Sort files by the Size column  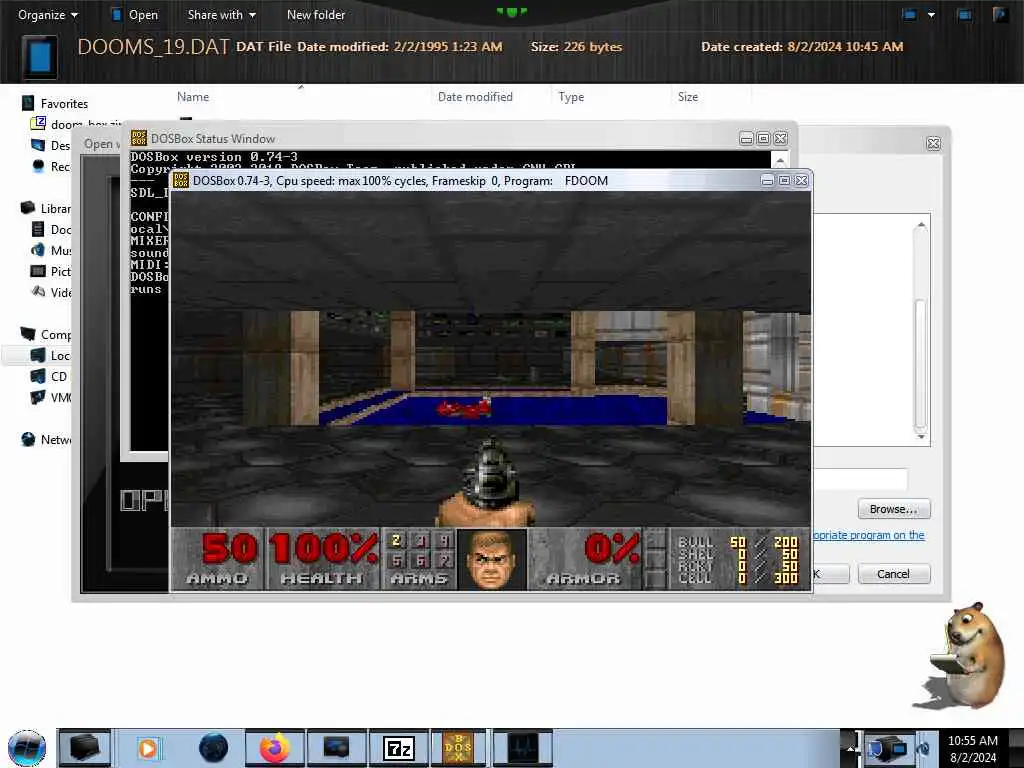click(688, 97)
